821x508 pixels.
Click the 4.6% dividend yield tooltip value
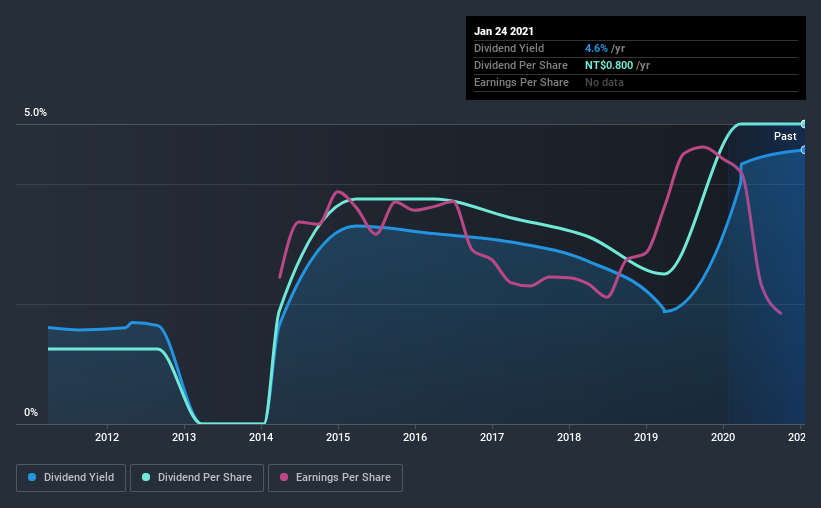click(596, 48)
